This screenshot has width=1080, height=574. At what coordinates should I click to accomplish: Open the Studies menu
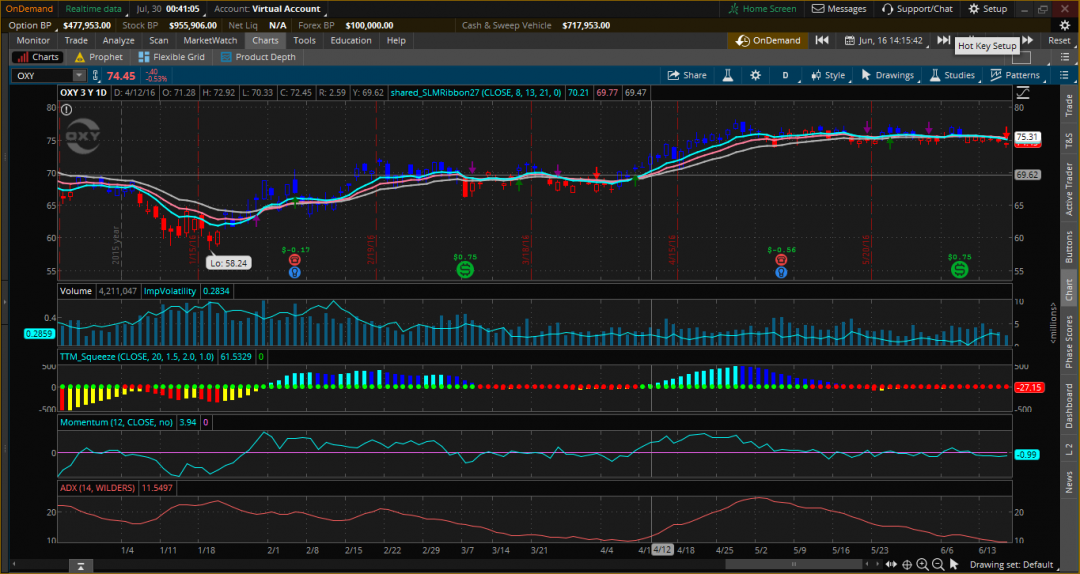point(952,75)
